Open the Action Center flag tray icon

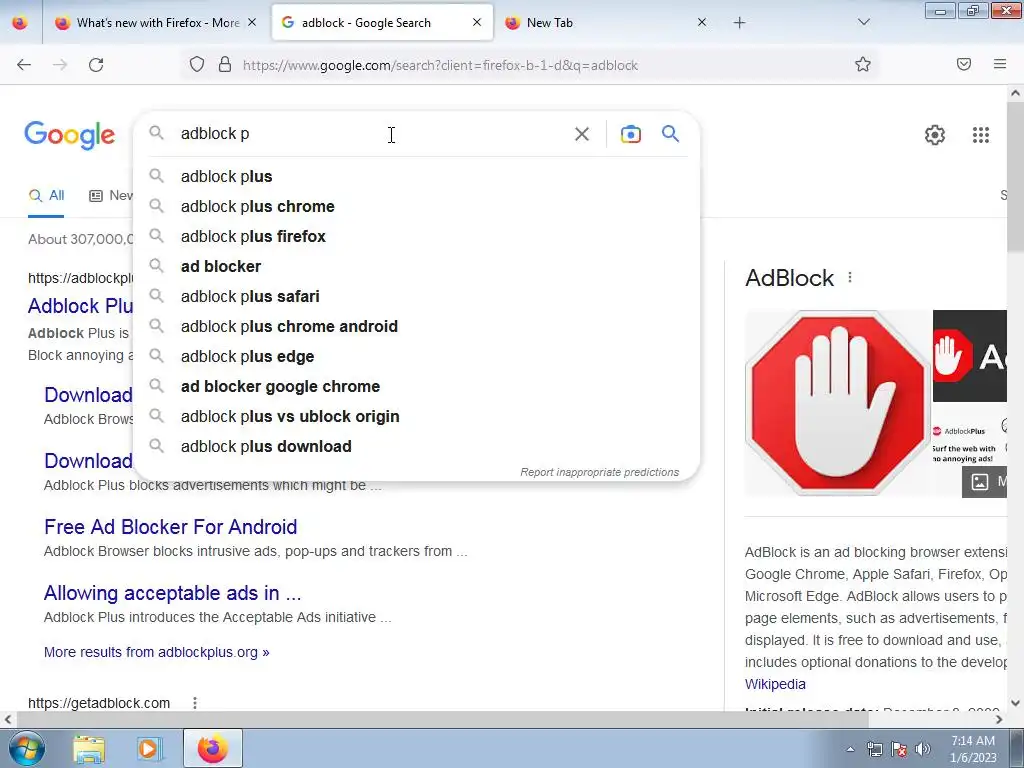[x=899, y=749]
